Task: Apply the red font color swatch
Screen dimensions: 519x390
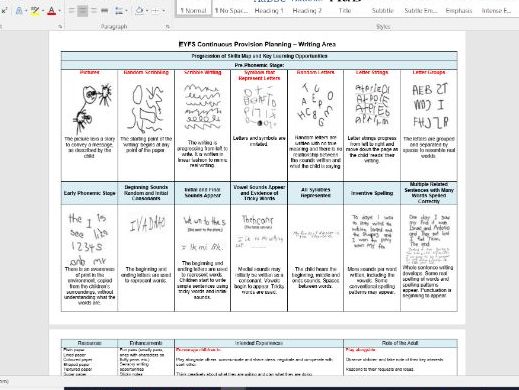Action: pos(51,11)
